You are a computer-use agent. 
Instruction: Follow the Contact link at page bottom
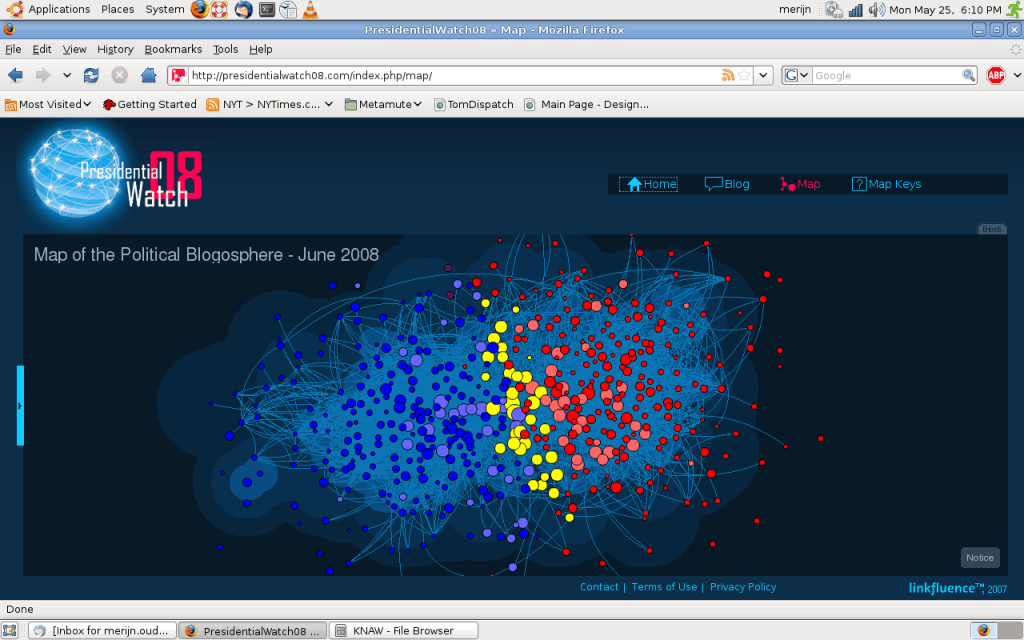point(599,587)
